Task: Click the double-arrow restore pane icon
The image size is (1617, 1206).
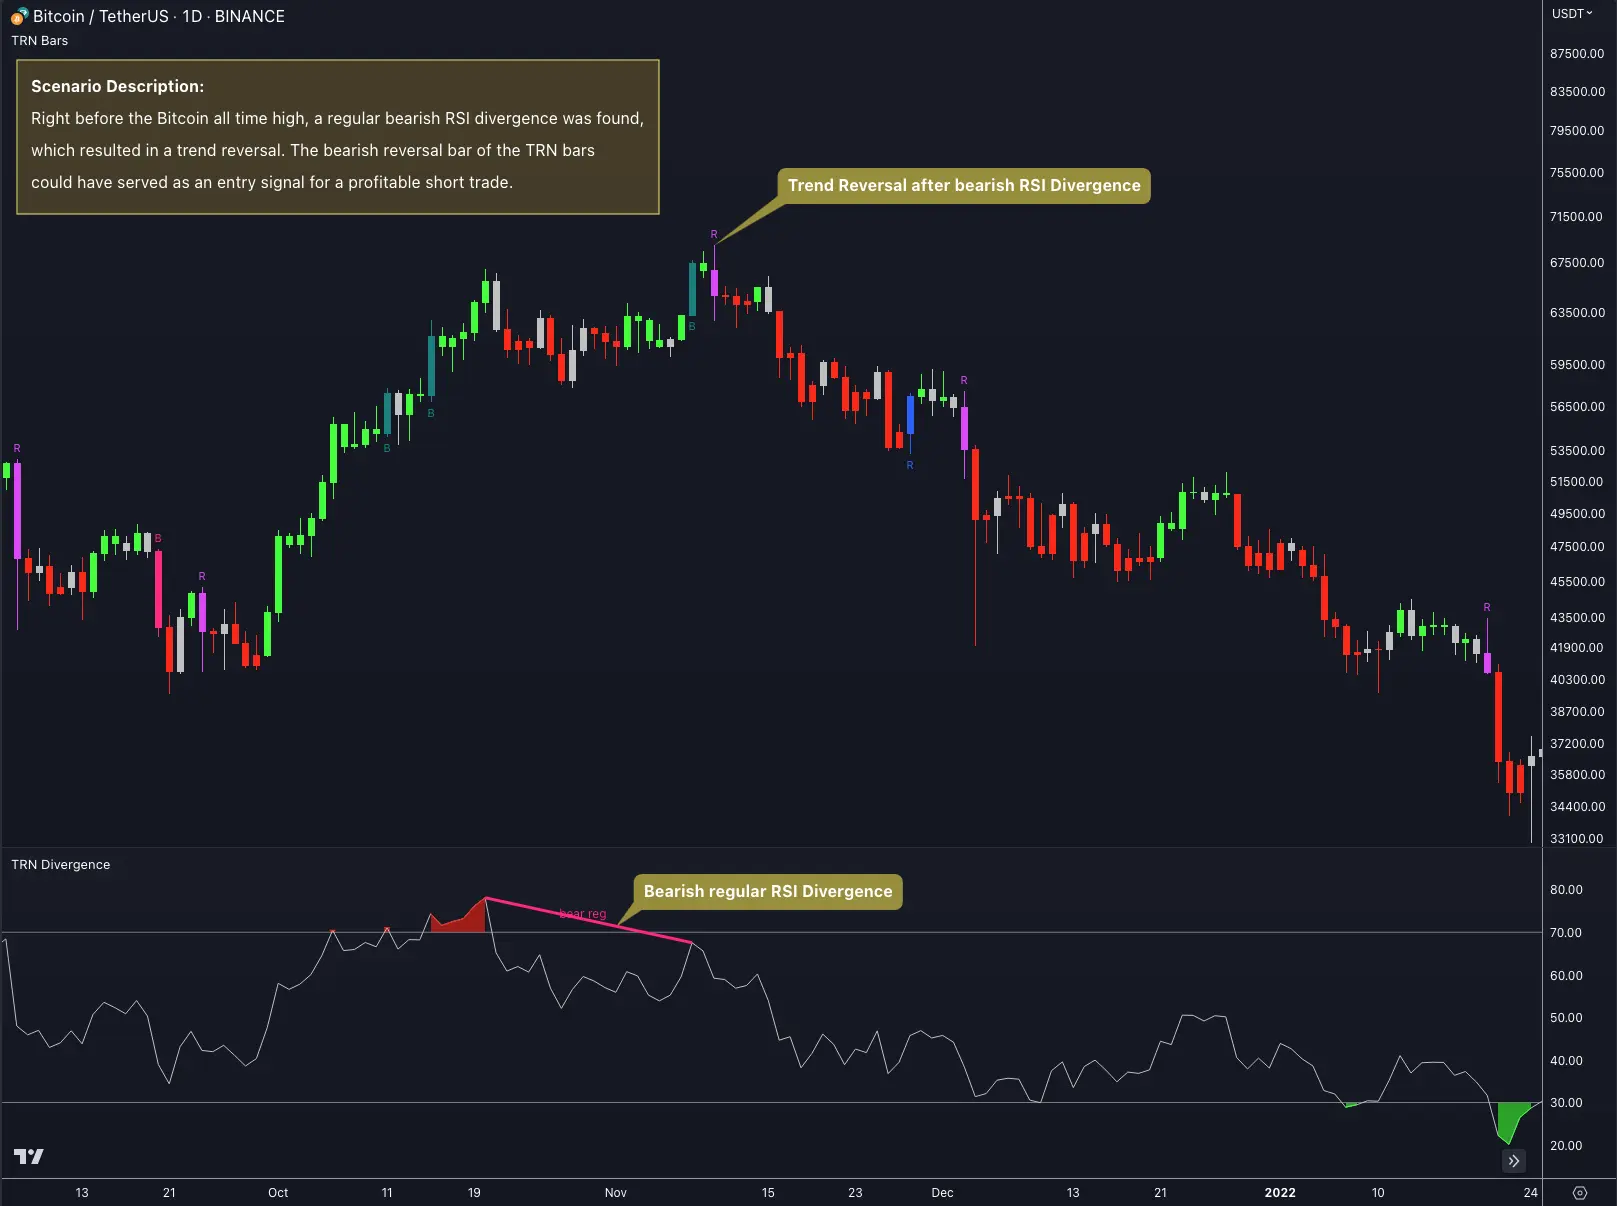Action: [x=1513, y=1161]
